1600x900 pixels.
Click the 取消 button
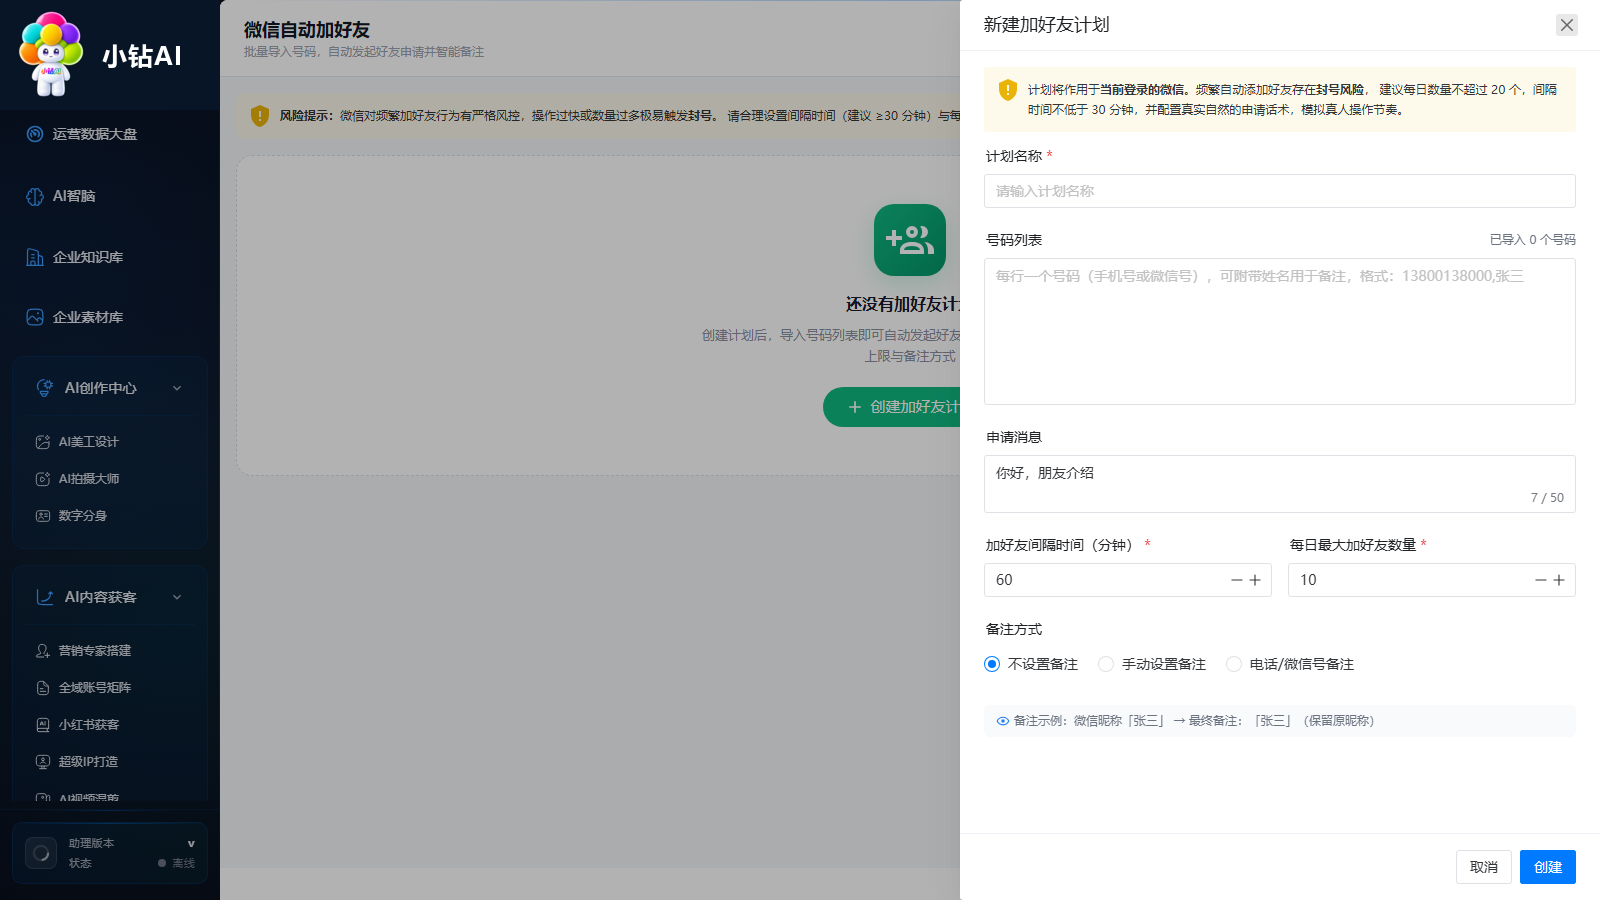coord(1484,867)
